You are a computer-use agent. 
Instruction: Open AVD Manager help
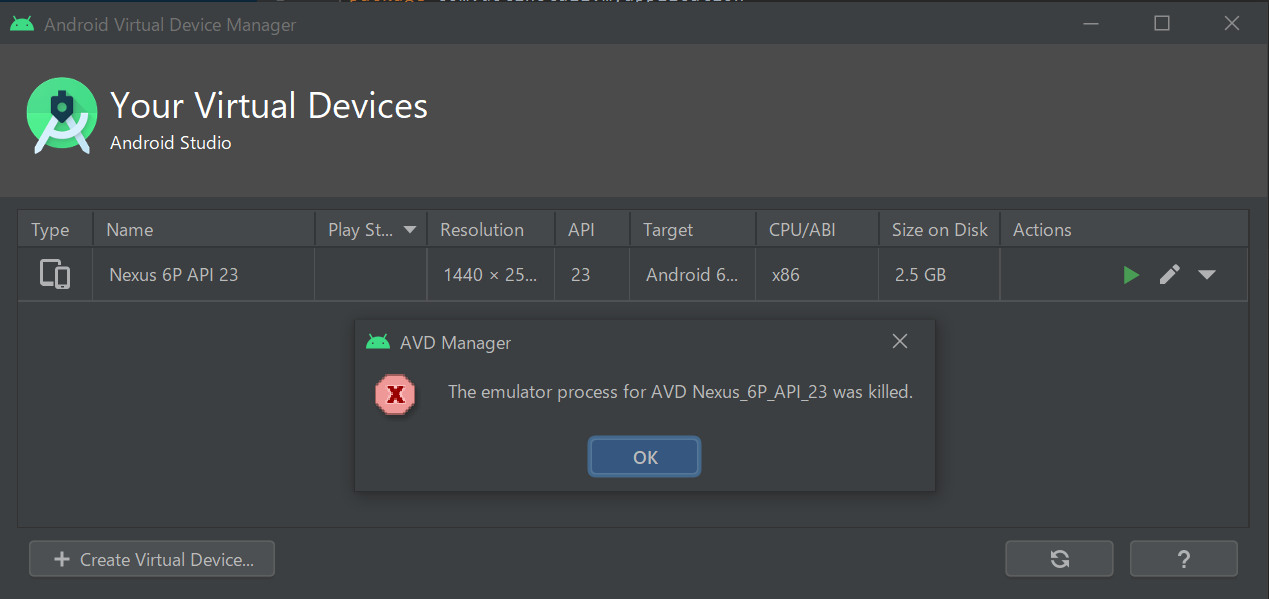pyautogui.click(x=1184, y=558)
